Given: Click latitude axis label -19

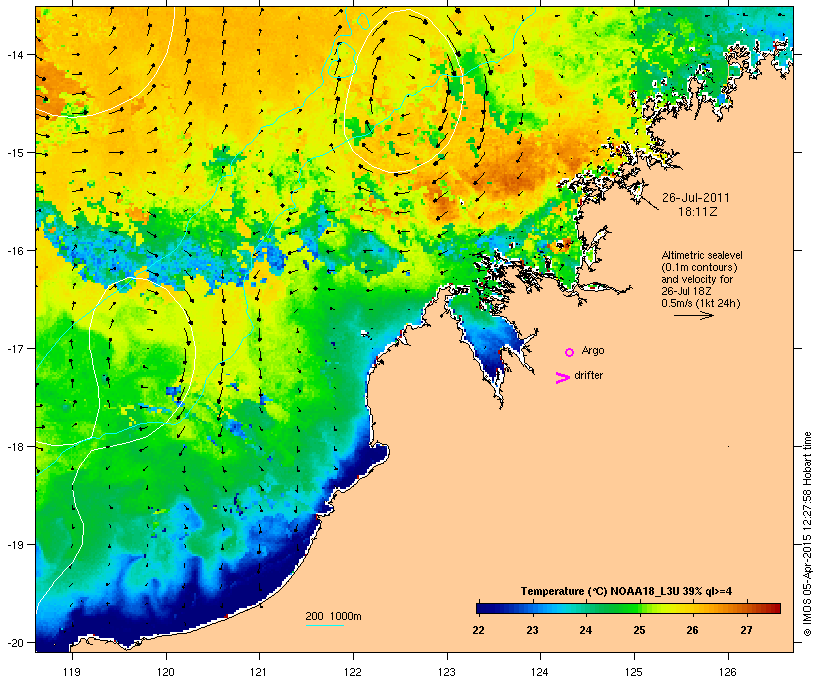Looking at the screenshot, I should click(x=14, y=545).
